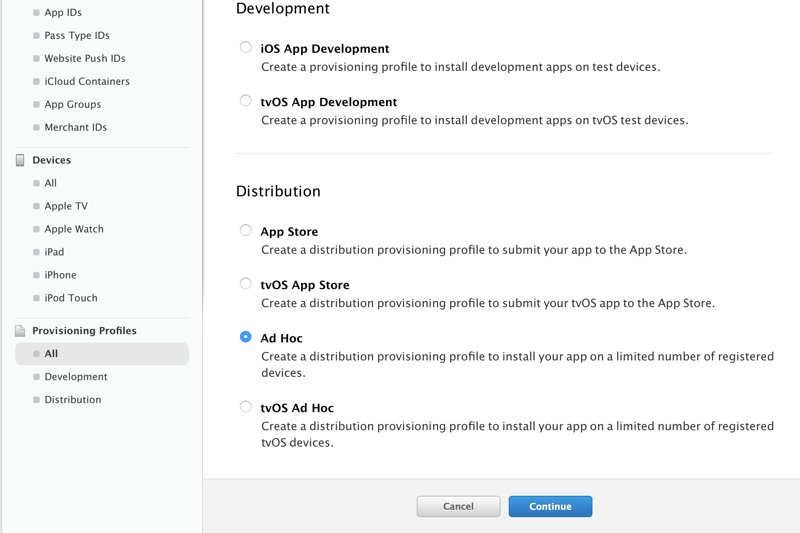Click the Provisioning Profiles section header

pyautogui.click(x=84, y=331)
